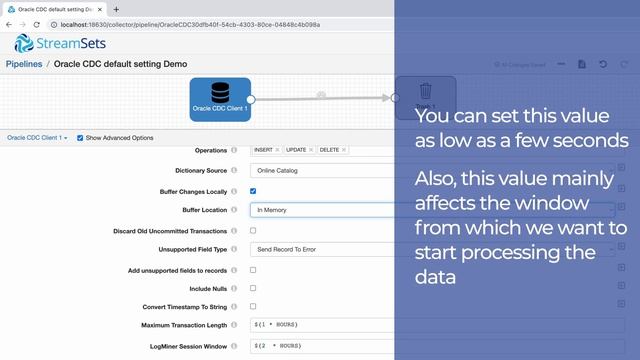Click the StreamSets logo
The width and height of the screenshot is (640, 360).
60,43
